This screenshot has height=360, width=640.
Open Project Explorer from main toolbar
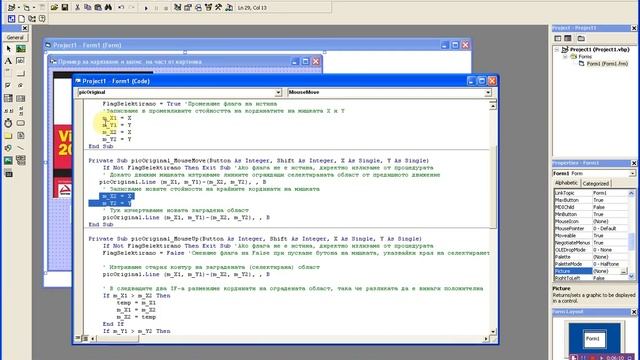click(178, 7)
